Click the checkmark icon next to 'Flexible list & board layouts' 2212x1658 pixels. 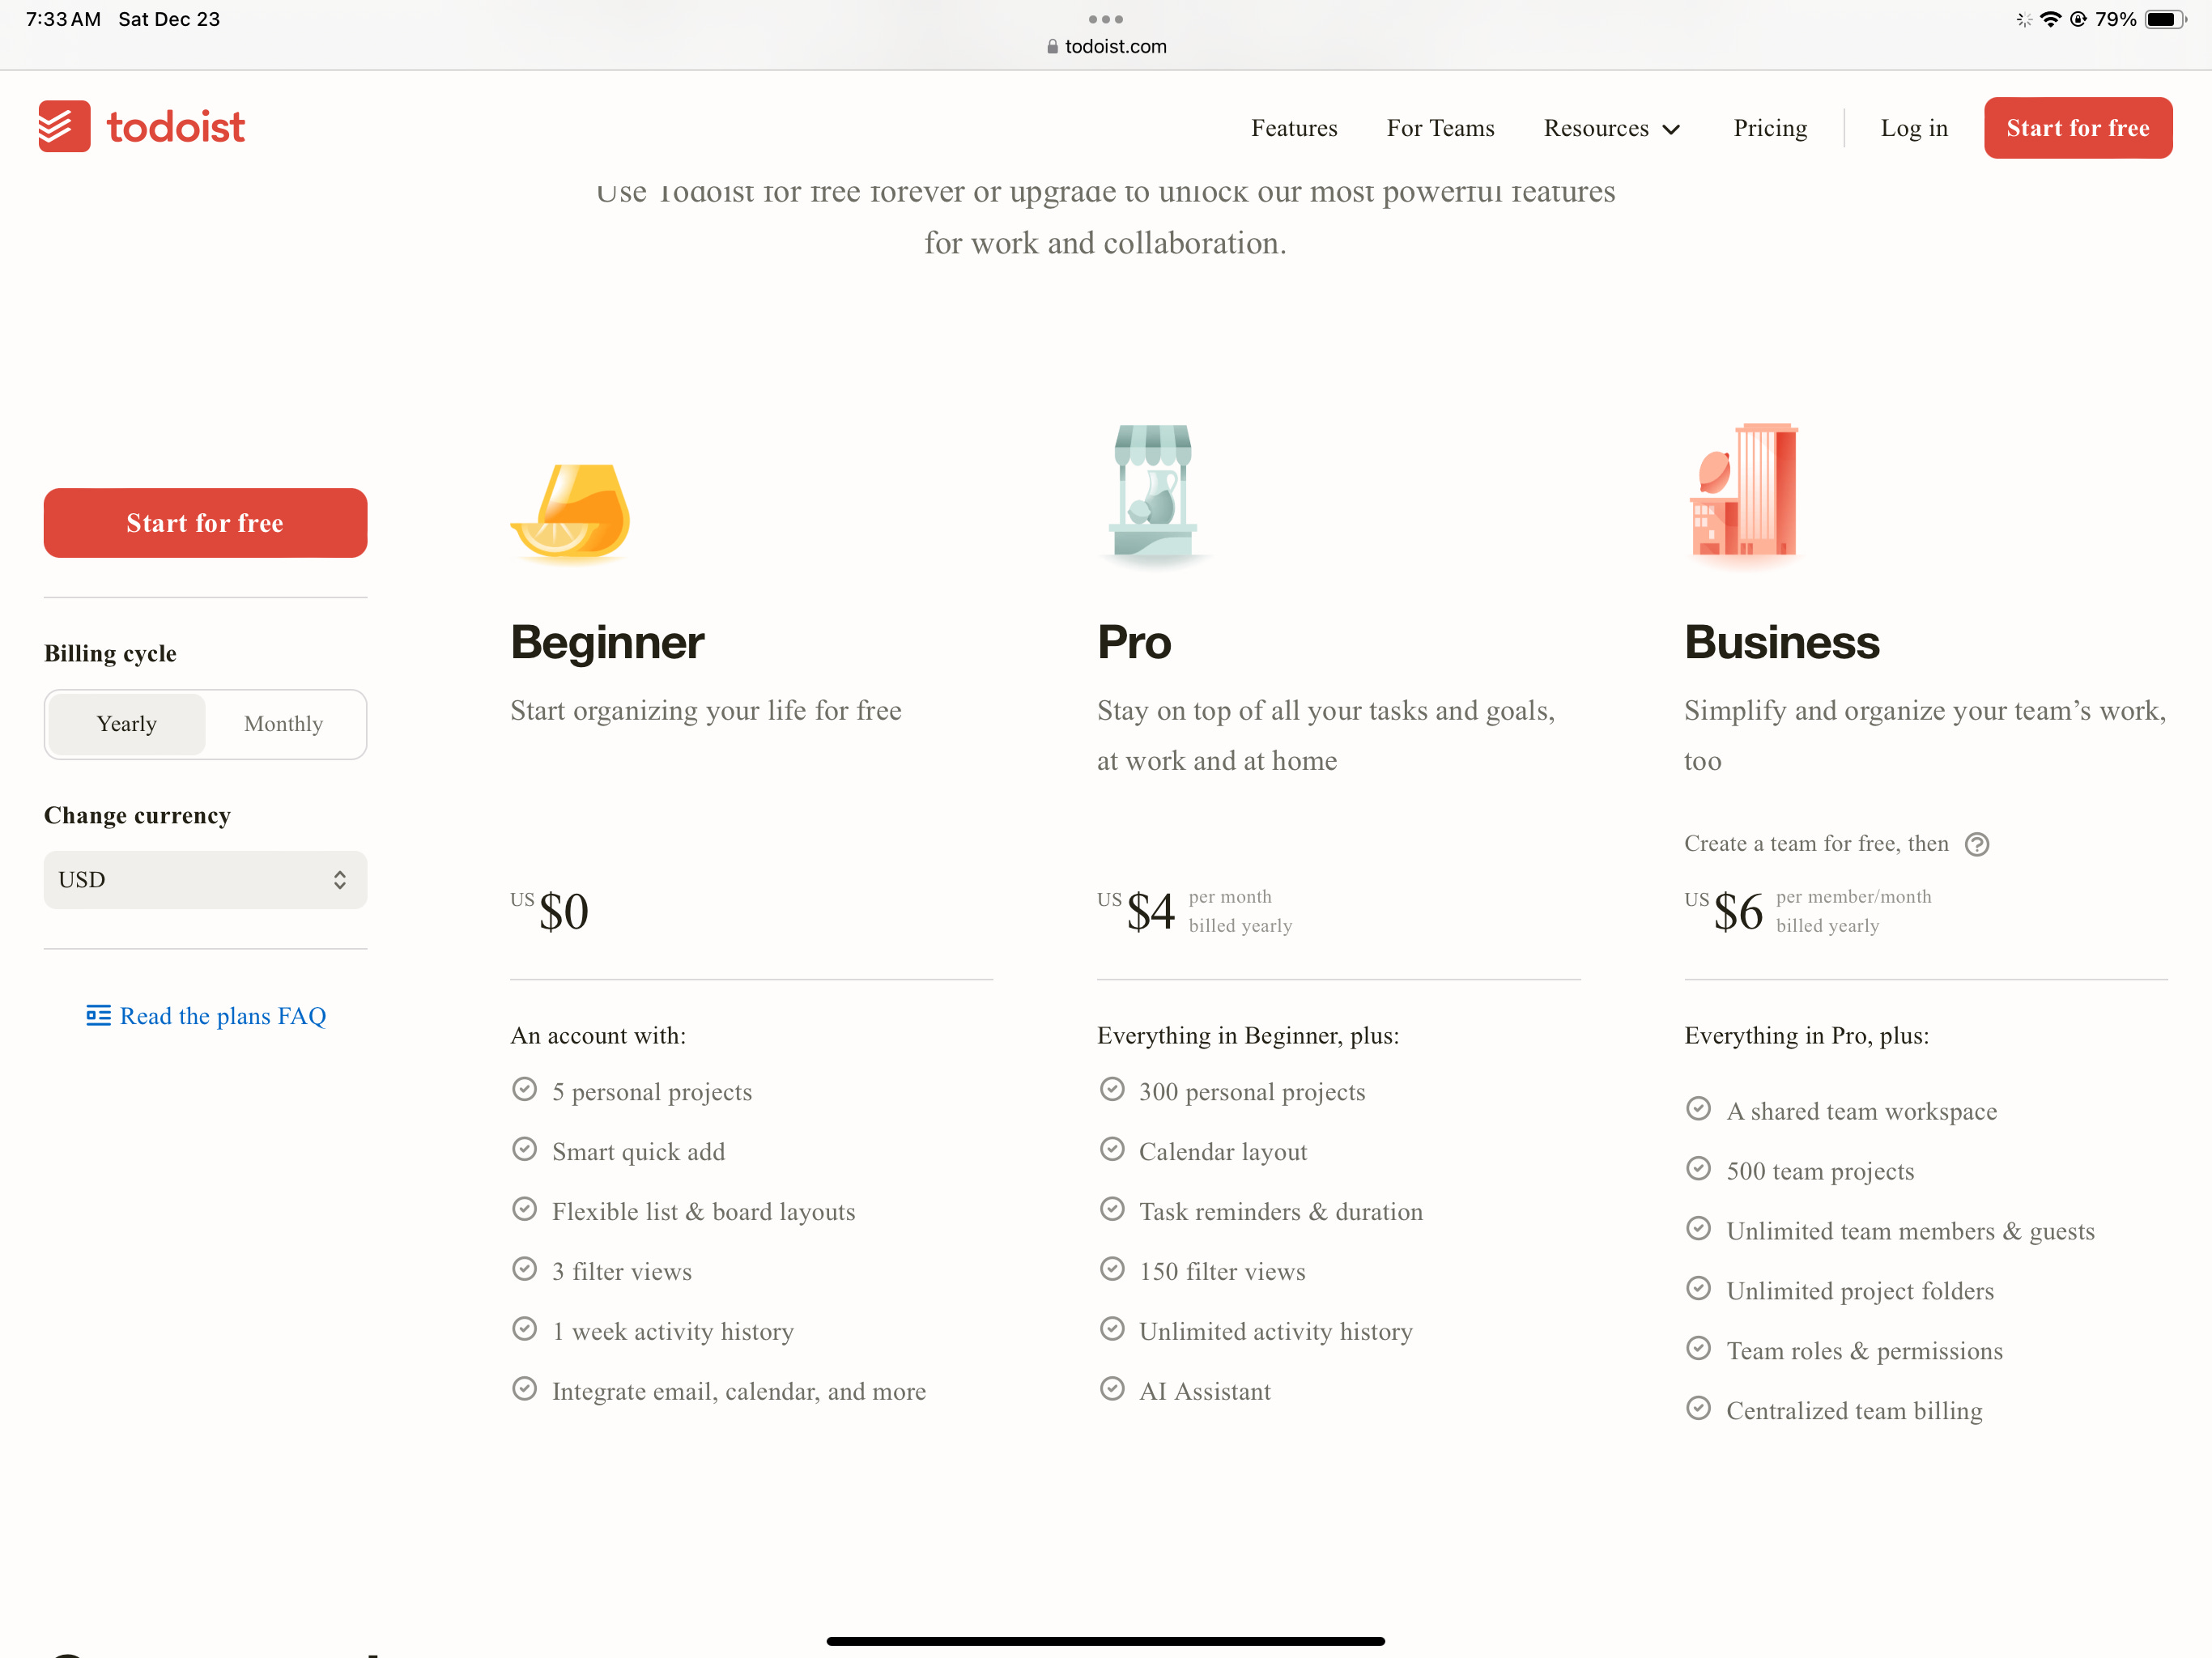(524, 1209)
